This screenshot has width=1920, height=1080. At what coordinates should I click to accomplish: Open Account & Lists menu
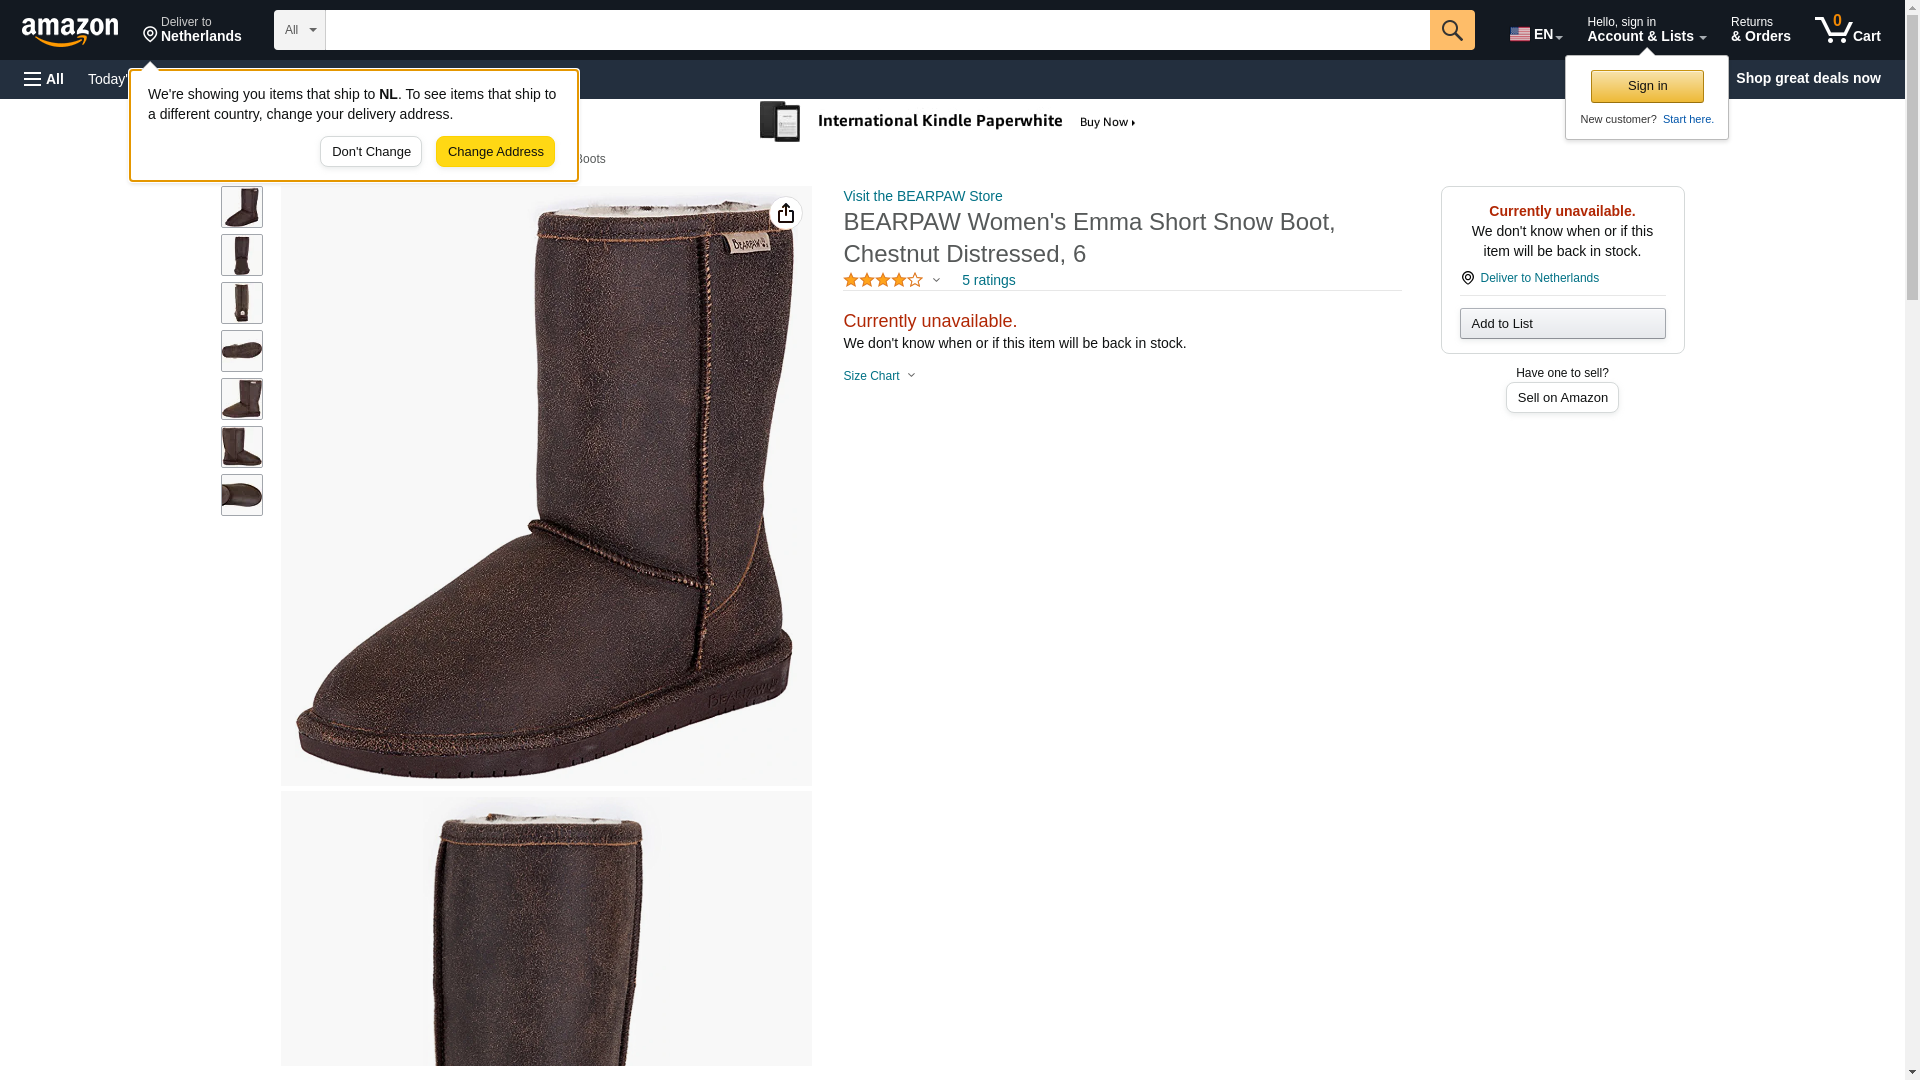point(1645,30)
